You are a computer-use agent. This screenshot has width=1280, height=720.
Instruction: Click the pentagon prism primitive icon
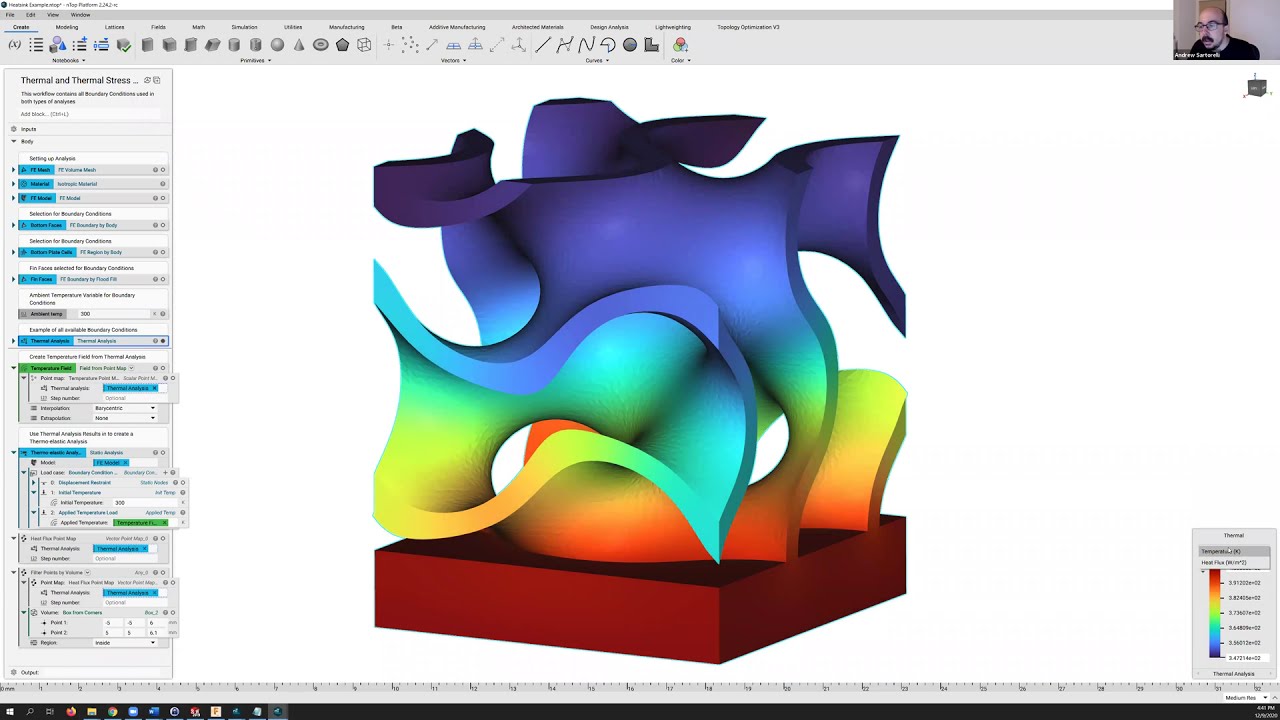[343, 45]
